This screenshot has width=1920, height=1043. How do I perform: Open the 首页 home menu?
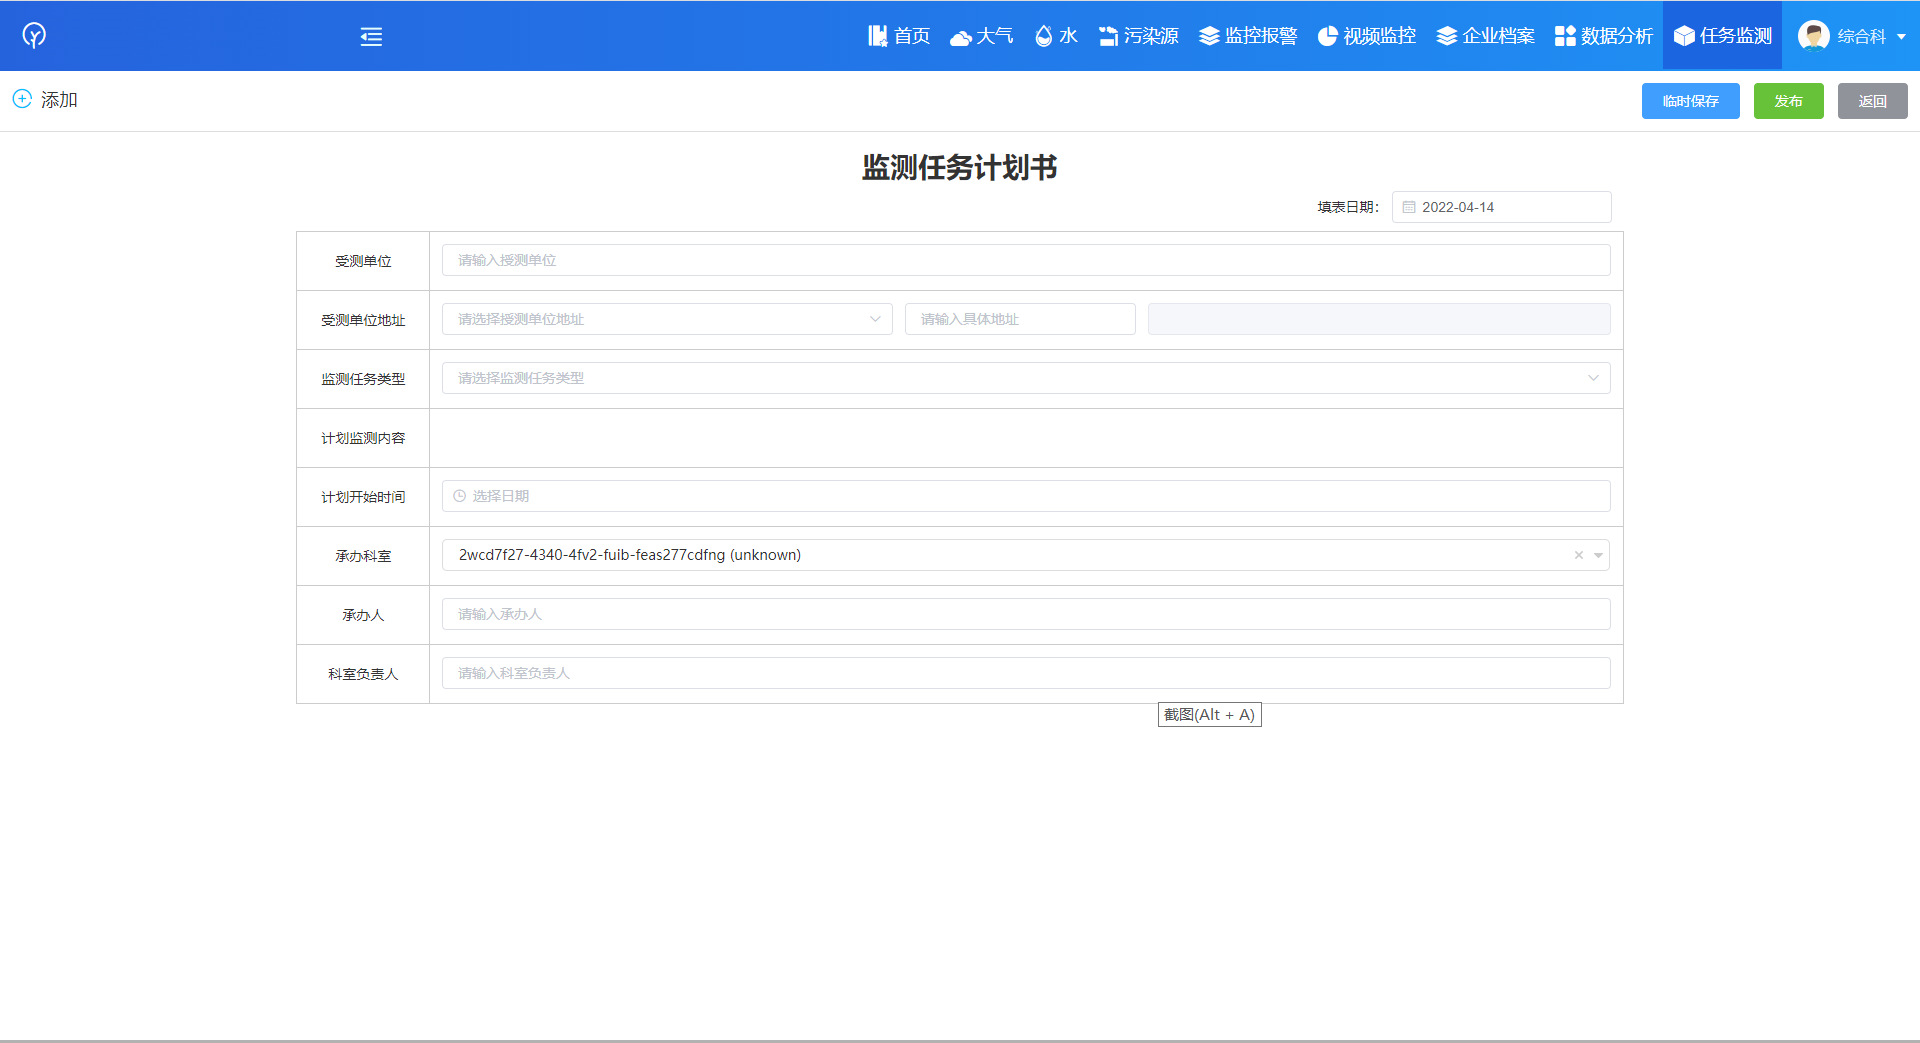click(899, 36)
